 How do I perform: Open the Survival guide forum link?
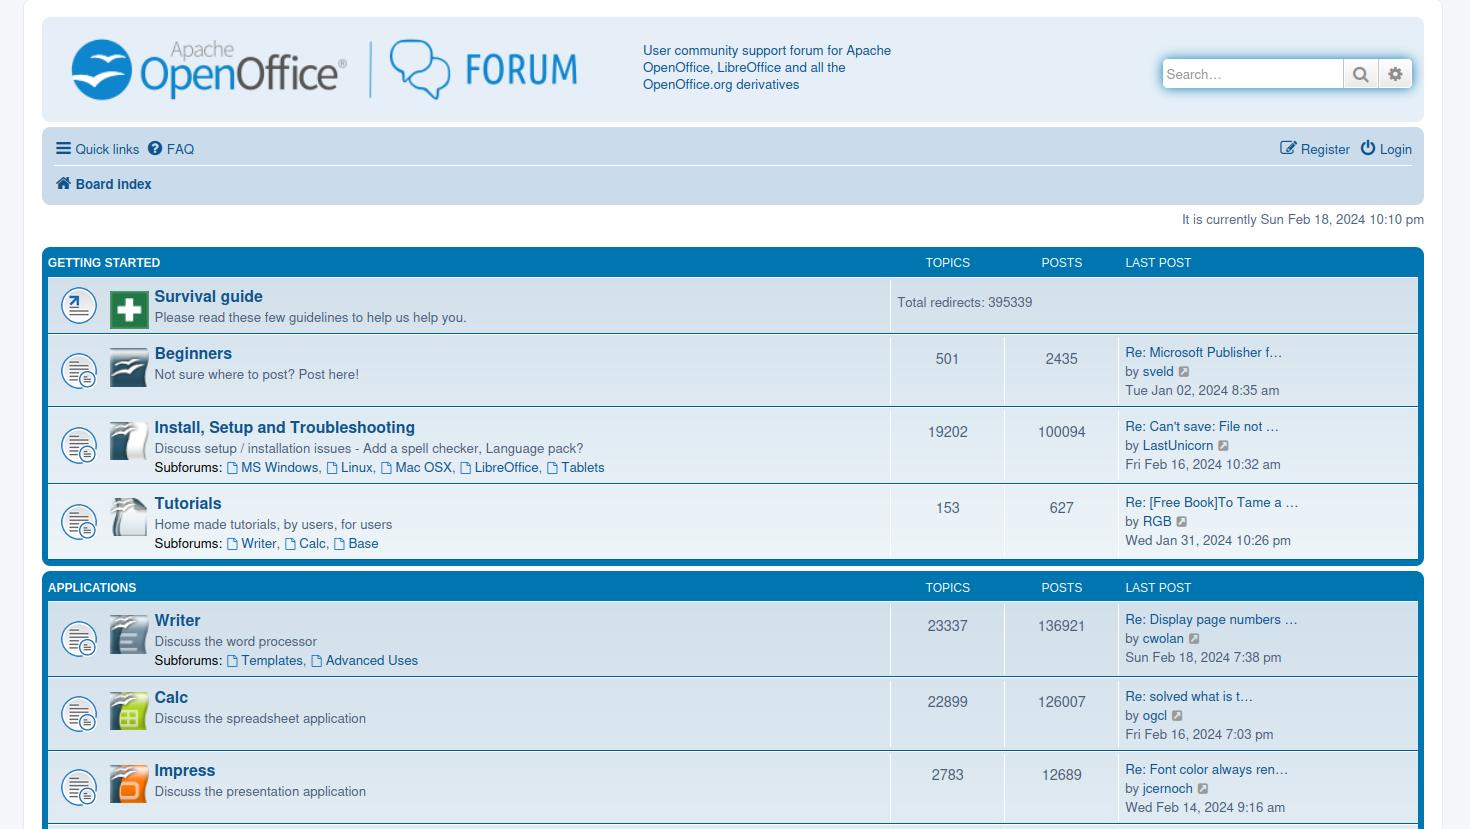pos(208,296)
